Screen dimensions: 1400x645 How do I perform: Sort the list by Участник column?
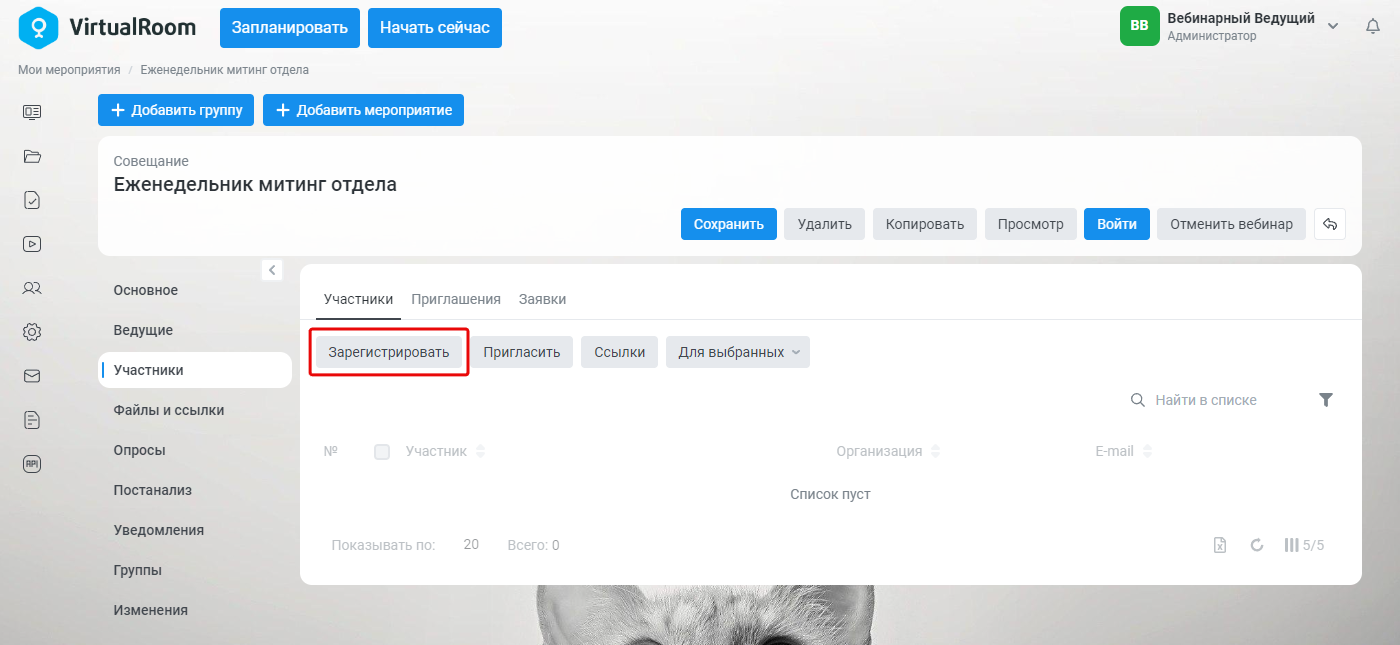[481, 452]
